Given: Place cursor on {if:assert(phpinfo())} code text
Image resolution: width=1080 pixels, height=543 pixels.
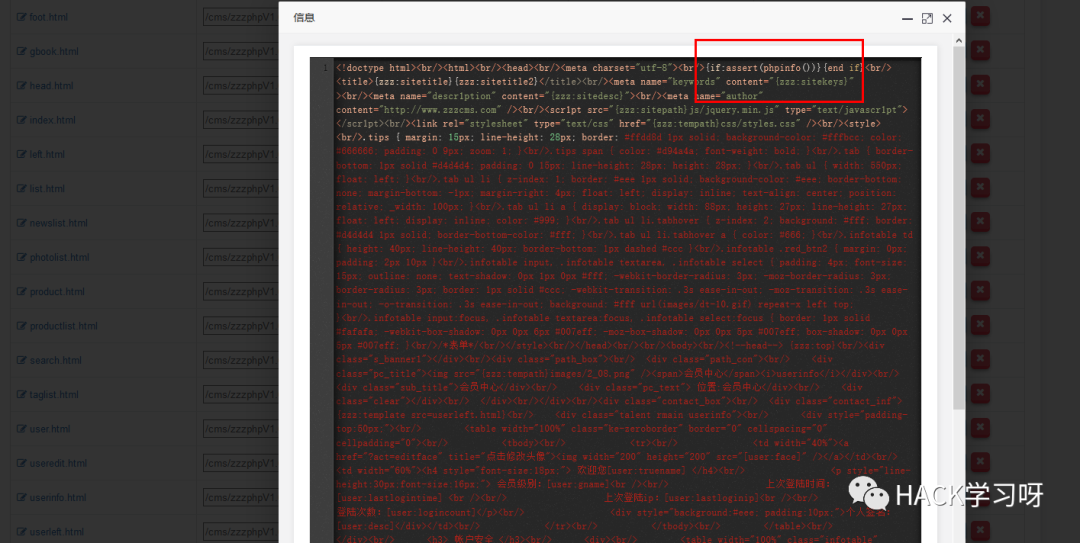Looking at the screenshot, I should (764, 68).
